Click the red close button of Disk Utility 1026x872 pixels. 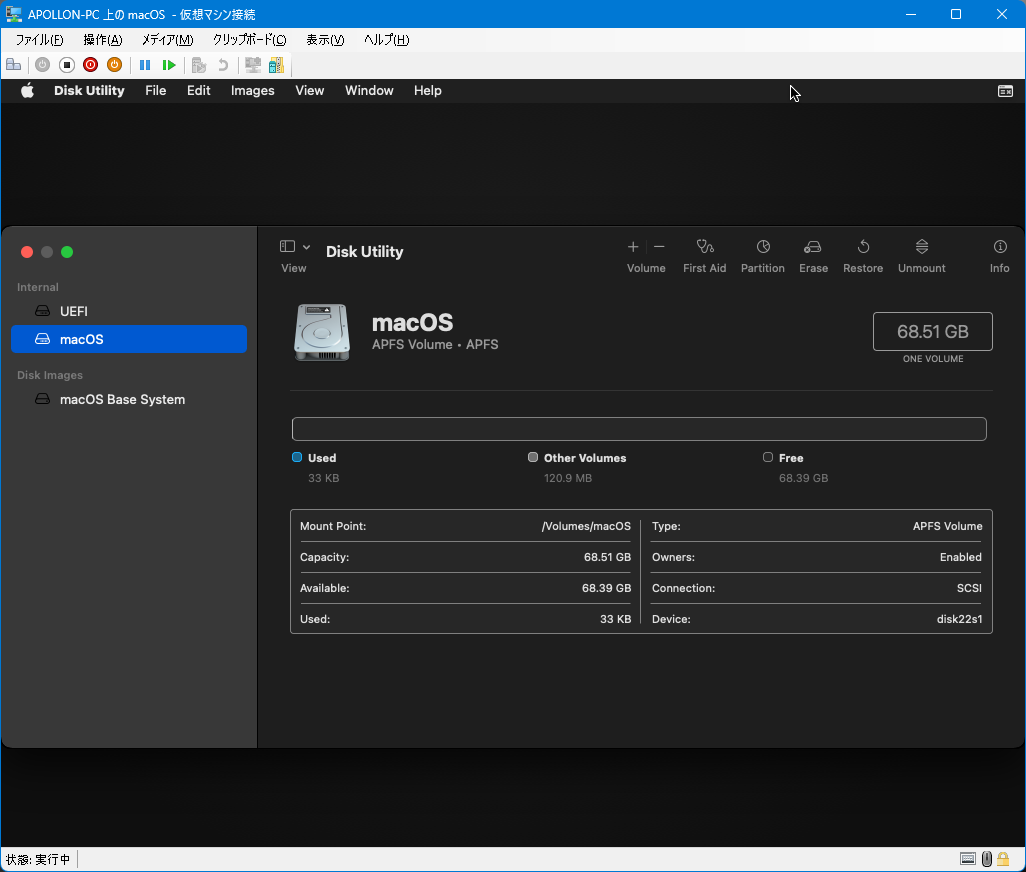(x=27, y=252)
